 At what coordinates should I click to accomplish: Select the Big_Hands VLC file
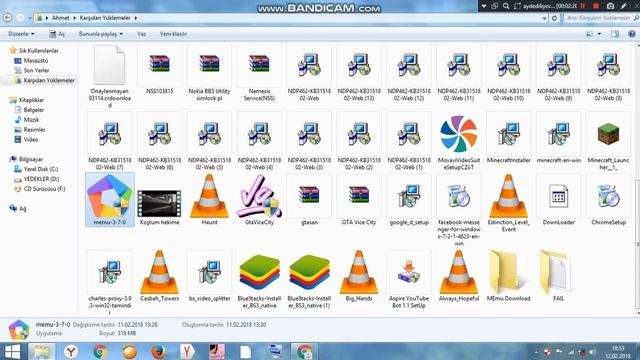(x=359, y=276)
